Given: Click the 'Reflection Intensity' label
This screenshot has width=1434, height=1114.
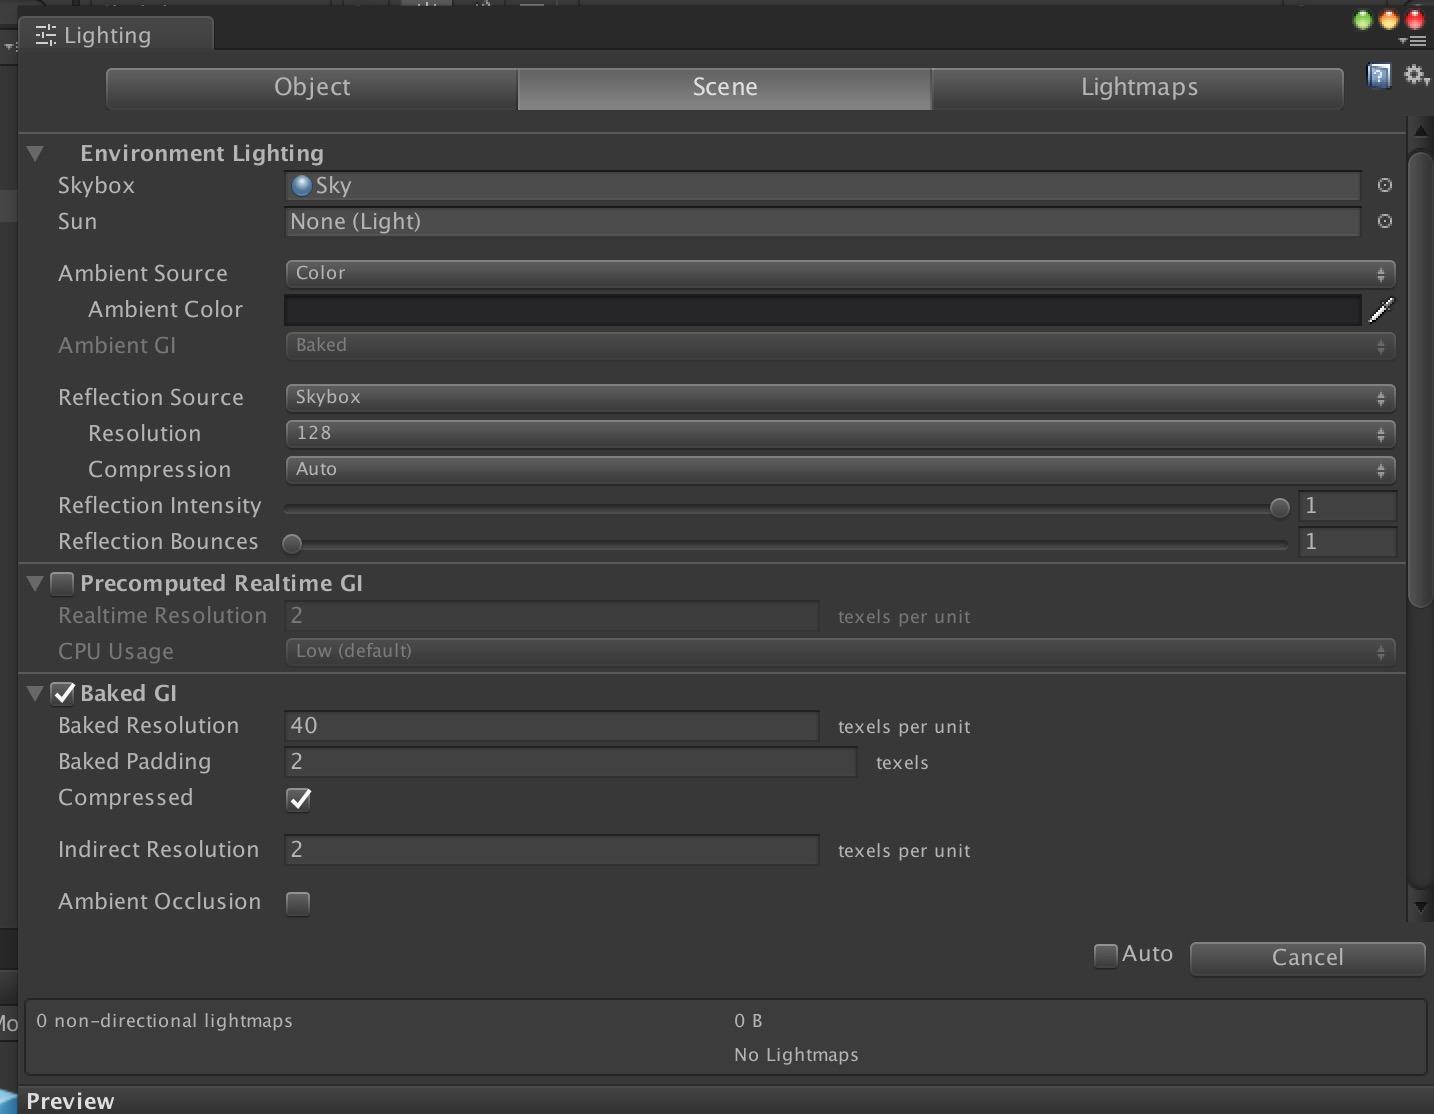Looking at the screenshot, I should [x=160, y=506].
